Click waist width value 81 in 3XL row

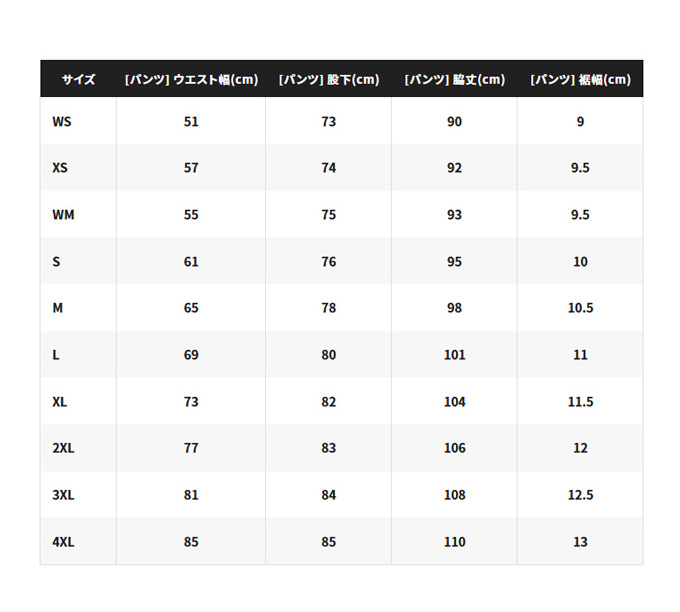pyautogui.click(x=191, y=495)
